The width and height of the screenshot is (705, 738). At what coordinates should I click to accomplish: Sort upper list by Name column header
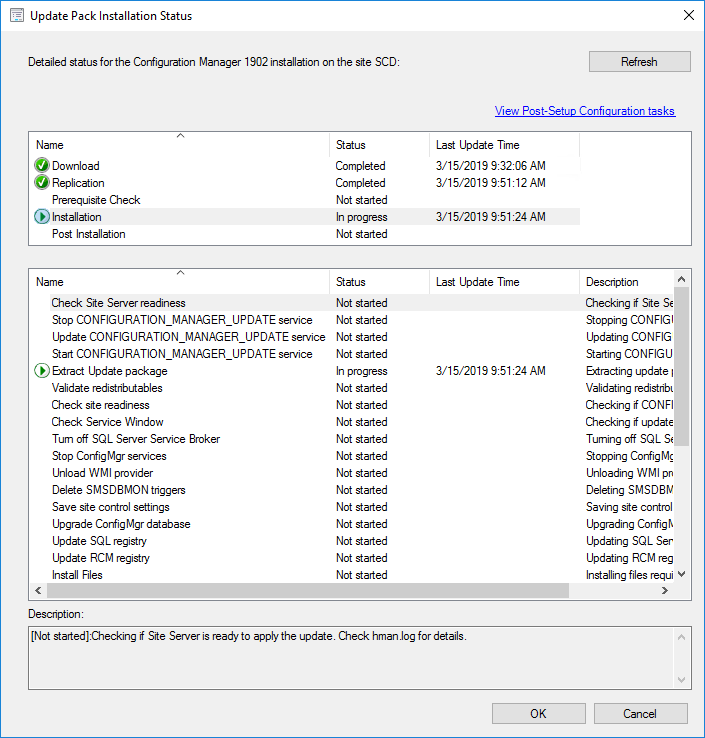click(179, 145)
